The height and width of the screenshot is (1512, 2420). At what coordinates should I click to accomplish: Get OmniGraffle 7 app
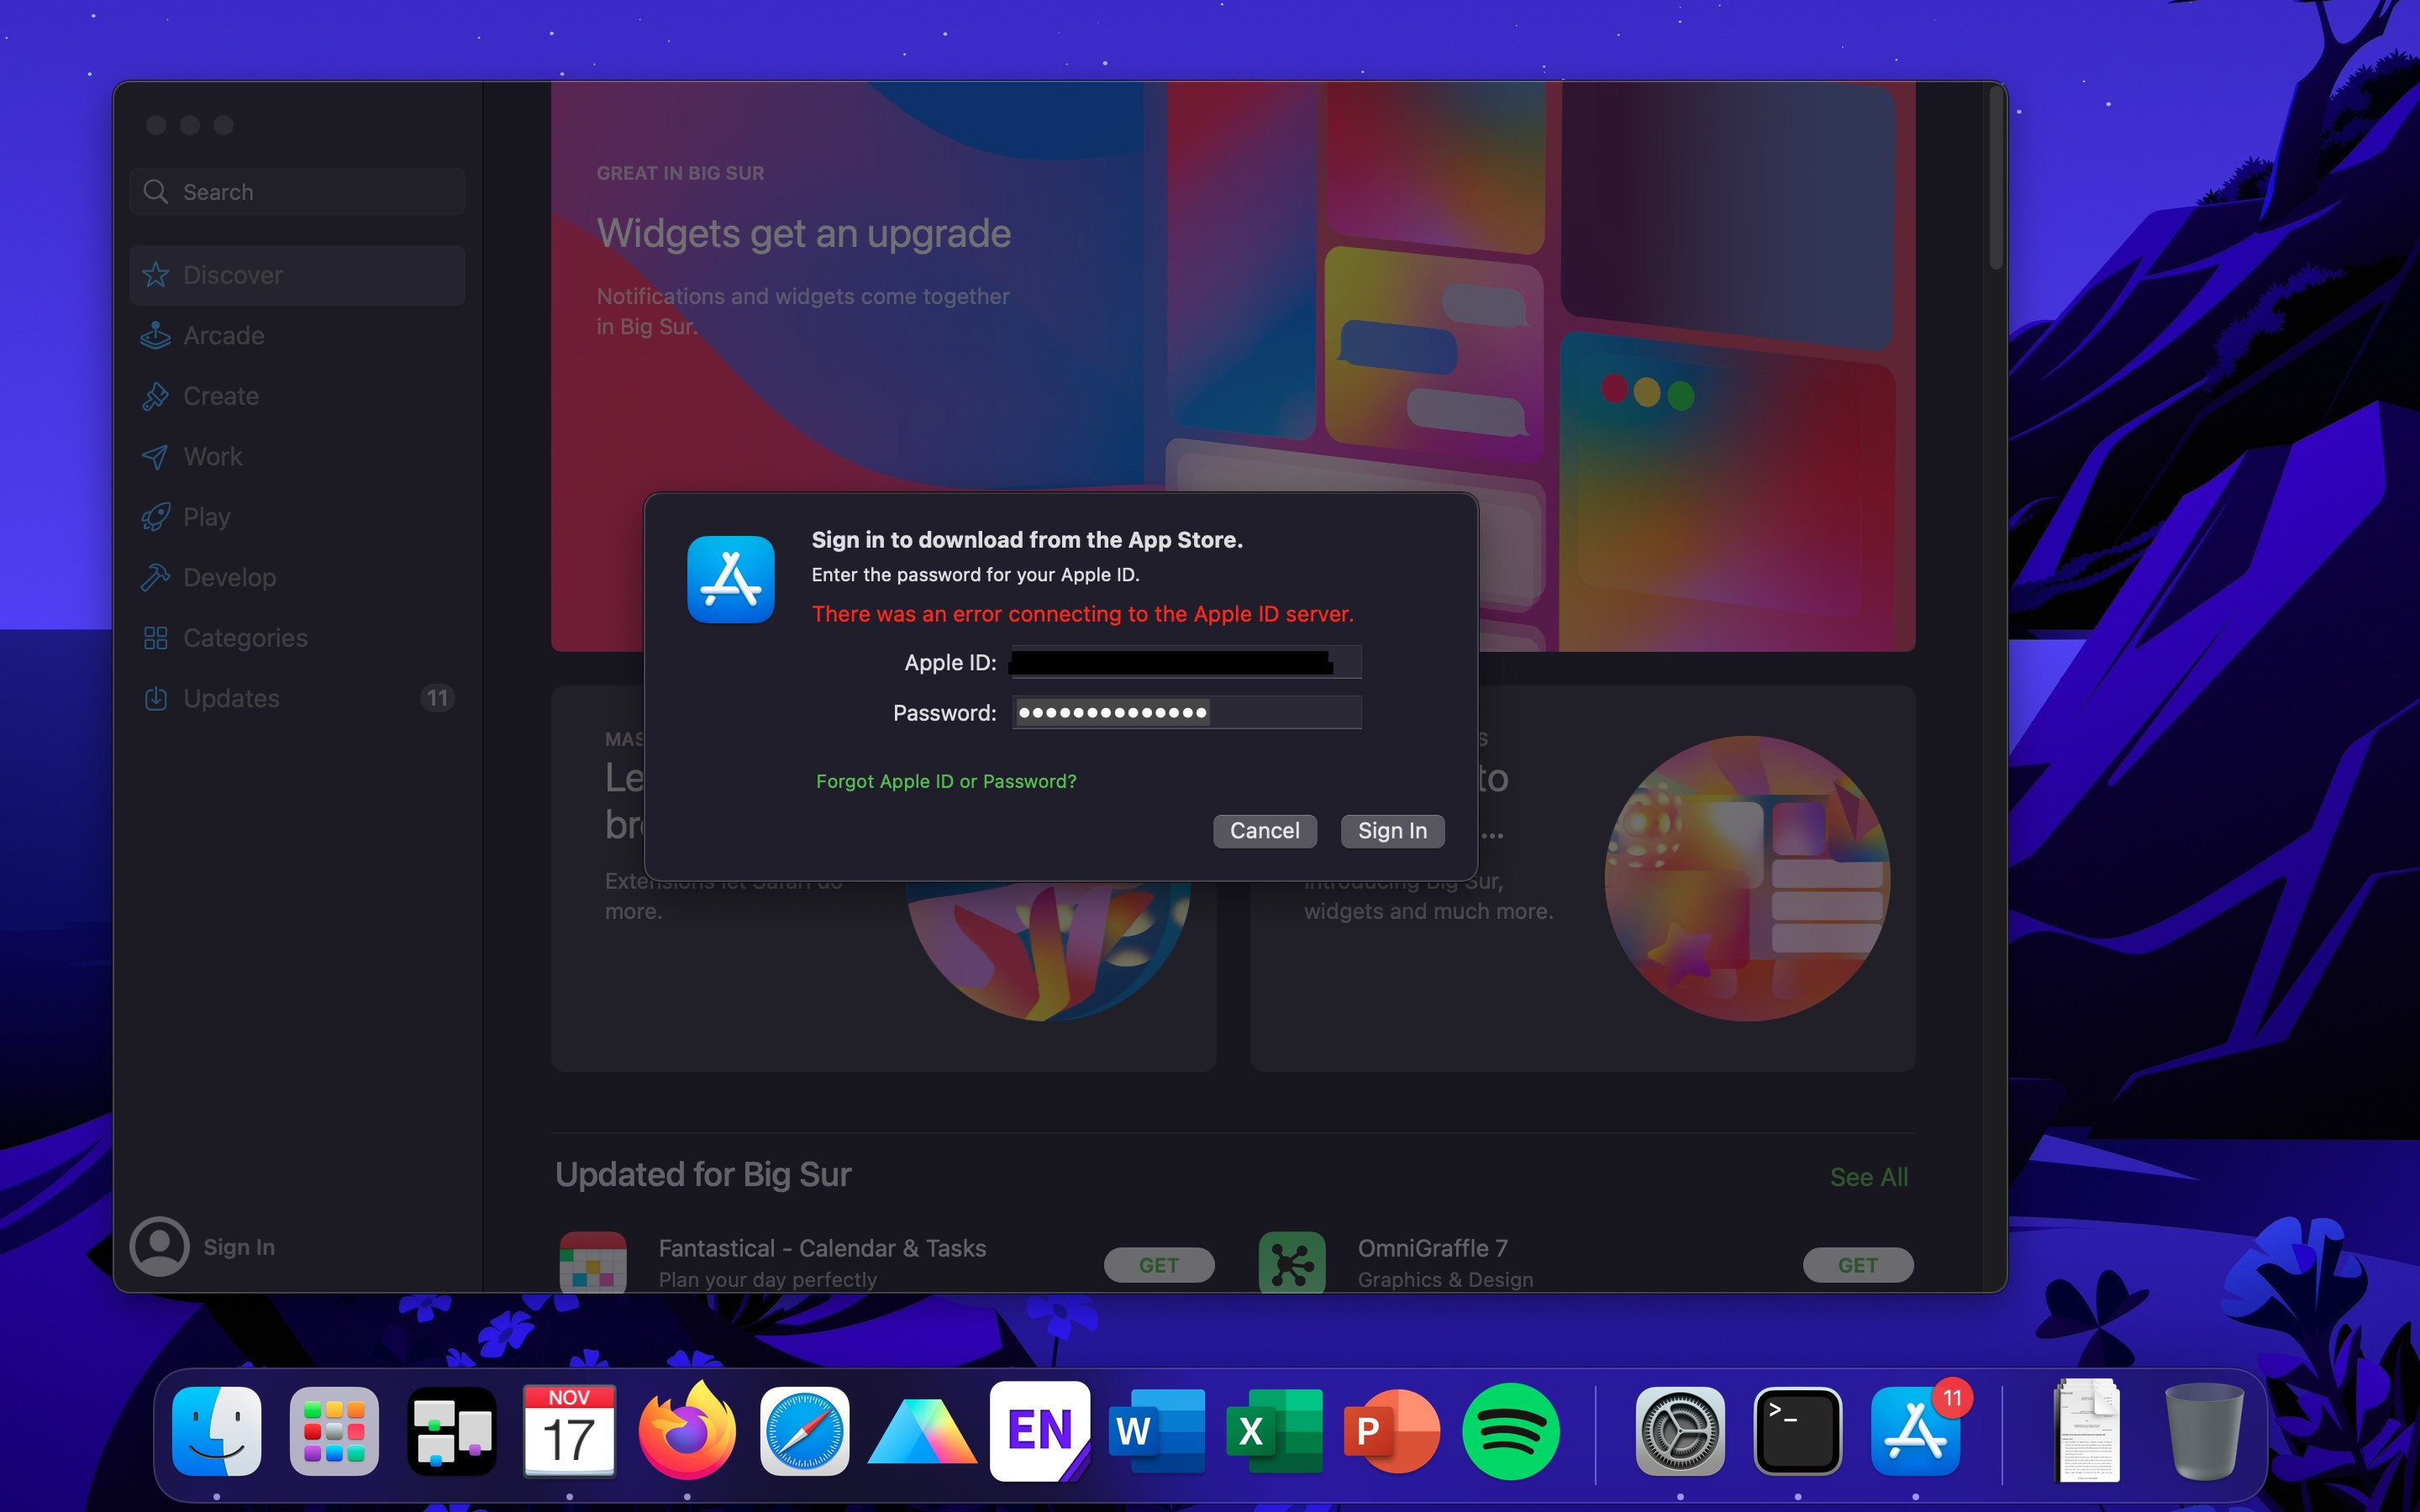[1857, 1265]
